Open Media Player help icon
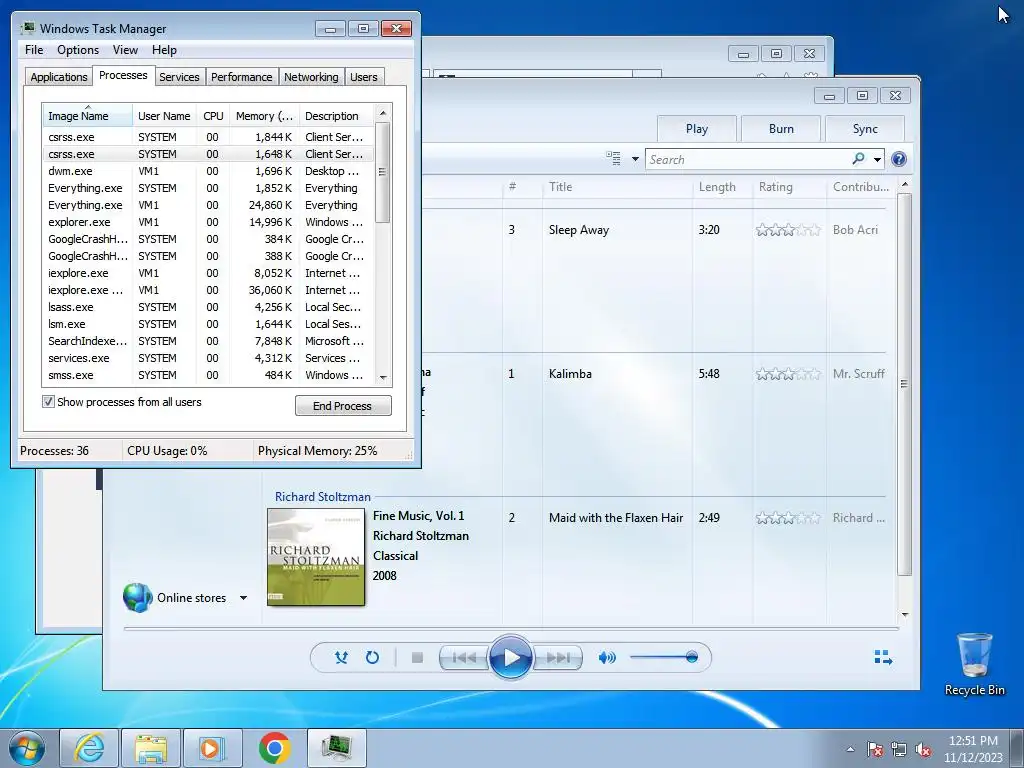Image resolution: width=1024 pixels, height=768 pixels. 899,159
